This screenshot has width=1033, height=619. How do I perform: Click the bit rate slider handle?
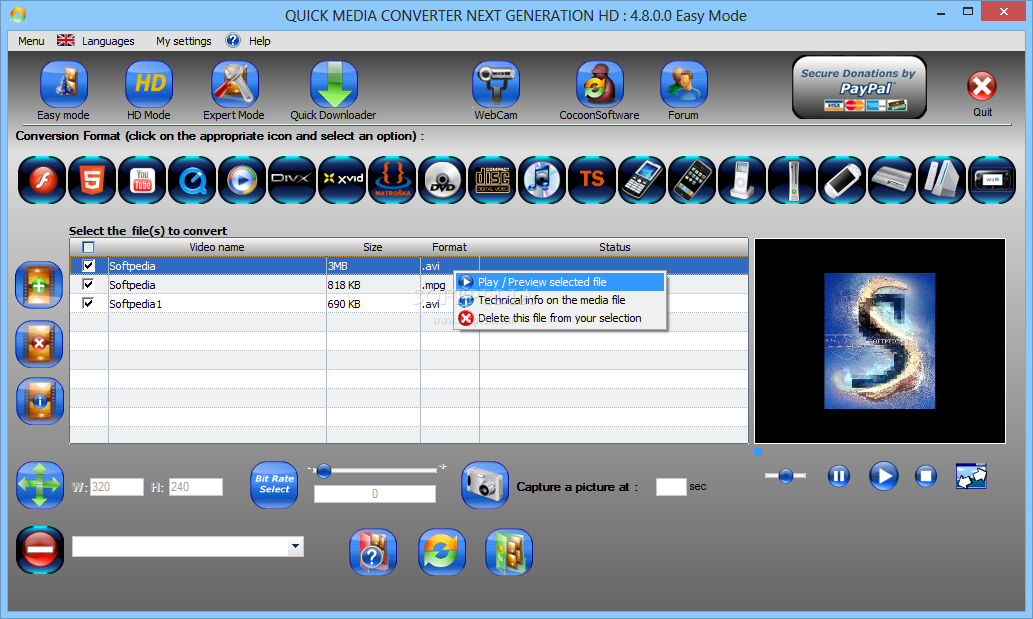pyautogui.click(x=323, y=470)
